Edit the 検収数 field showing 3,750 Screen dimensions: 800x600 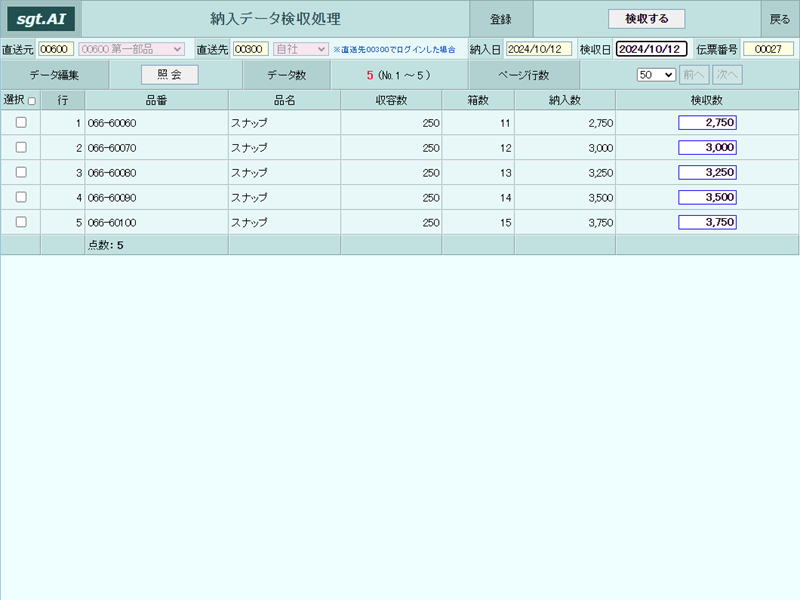(x=707, y=222)
